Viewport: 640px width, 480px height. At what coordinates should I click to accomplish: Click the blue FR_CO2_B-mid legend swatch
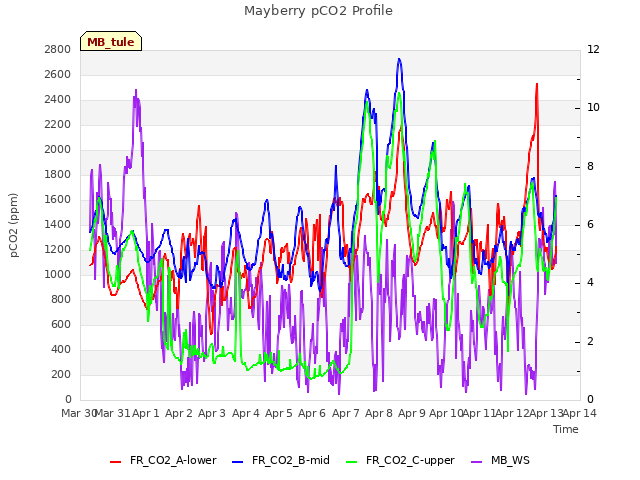pos(238,462)
